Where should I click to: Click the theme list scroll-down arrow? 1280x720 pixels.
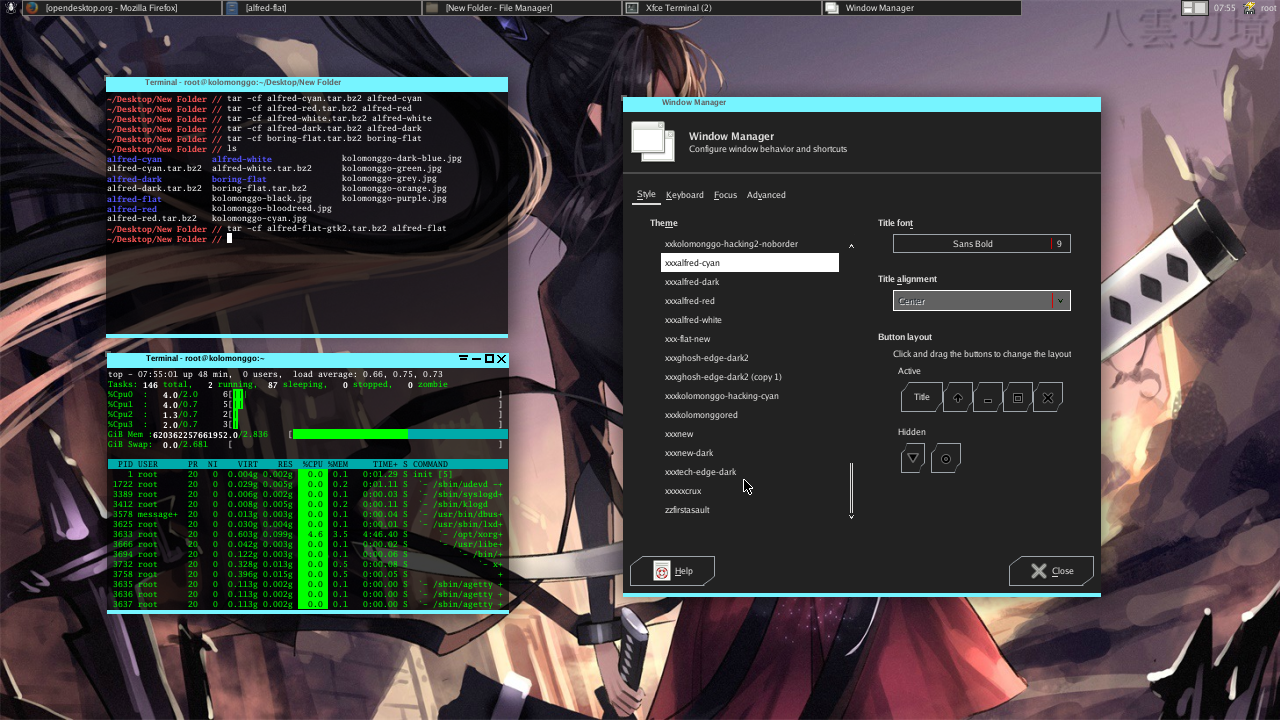tap(851, 515)
